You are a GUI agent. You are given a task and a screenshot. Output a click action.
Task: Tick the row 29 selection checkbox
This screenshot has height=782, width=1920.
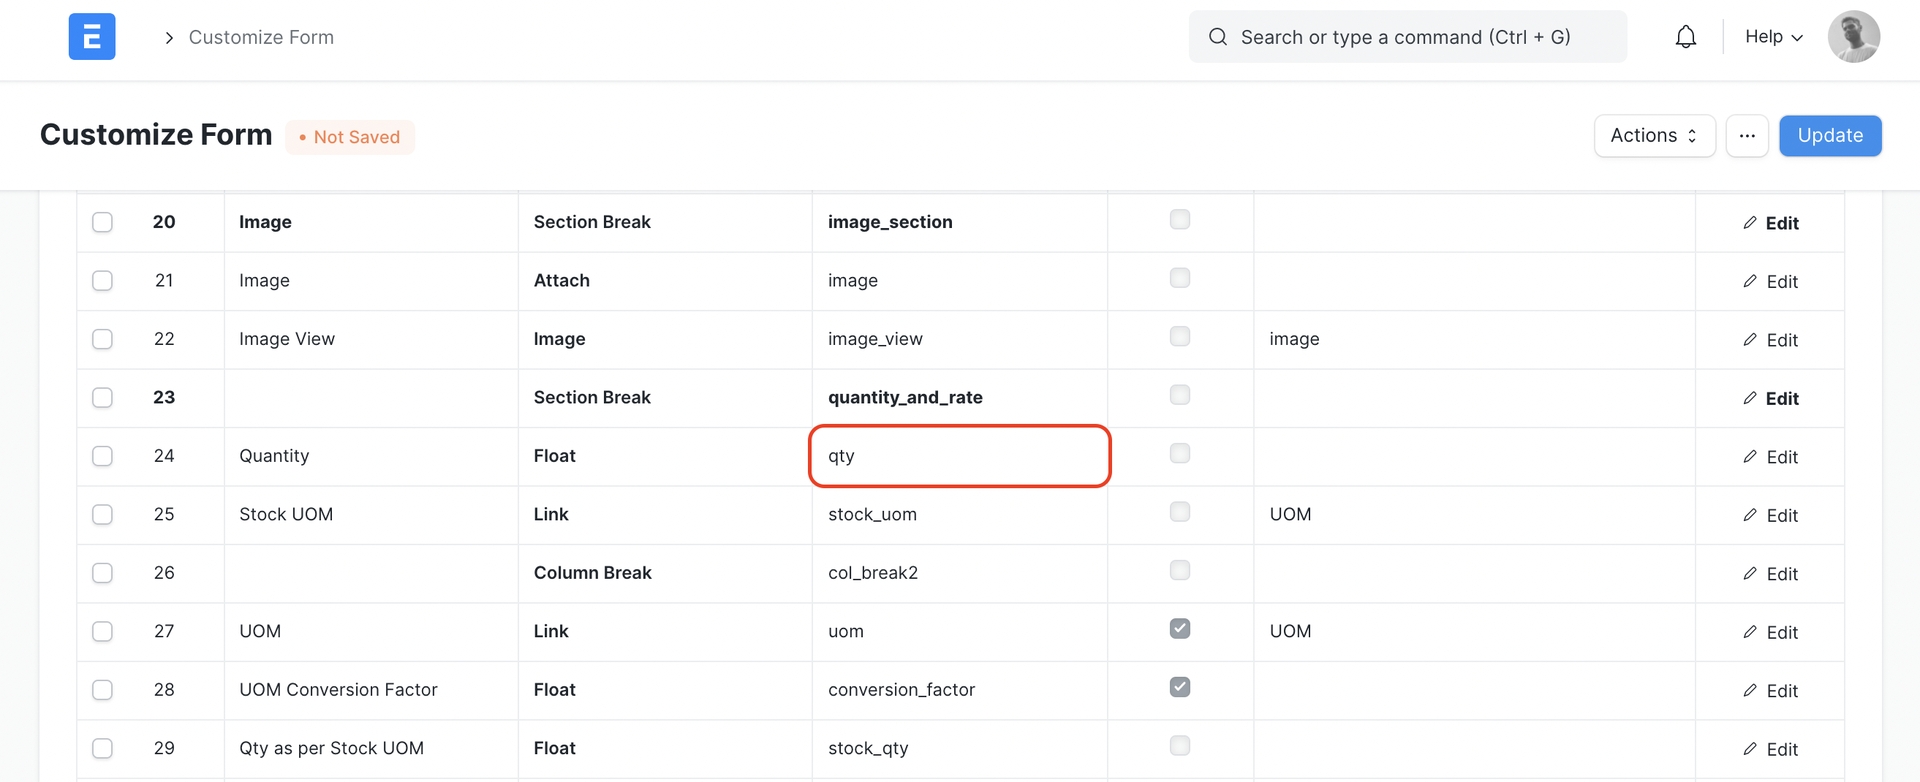[102, 748]
